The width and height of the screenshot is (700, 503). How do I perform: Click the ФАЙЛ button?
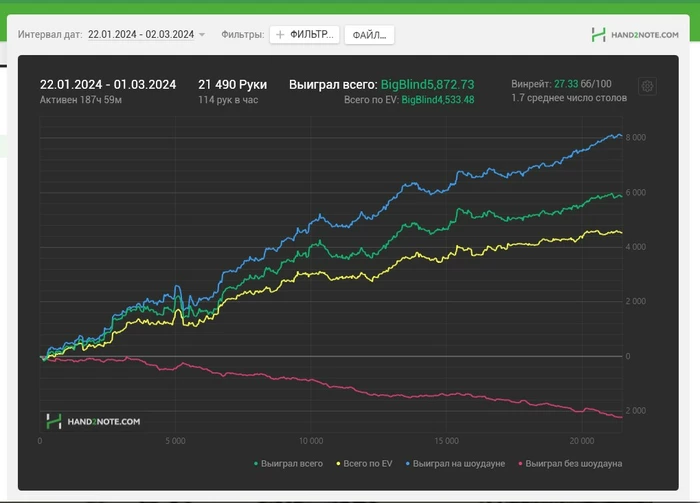pos(369,35)
